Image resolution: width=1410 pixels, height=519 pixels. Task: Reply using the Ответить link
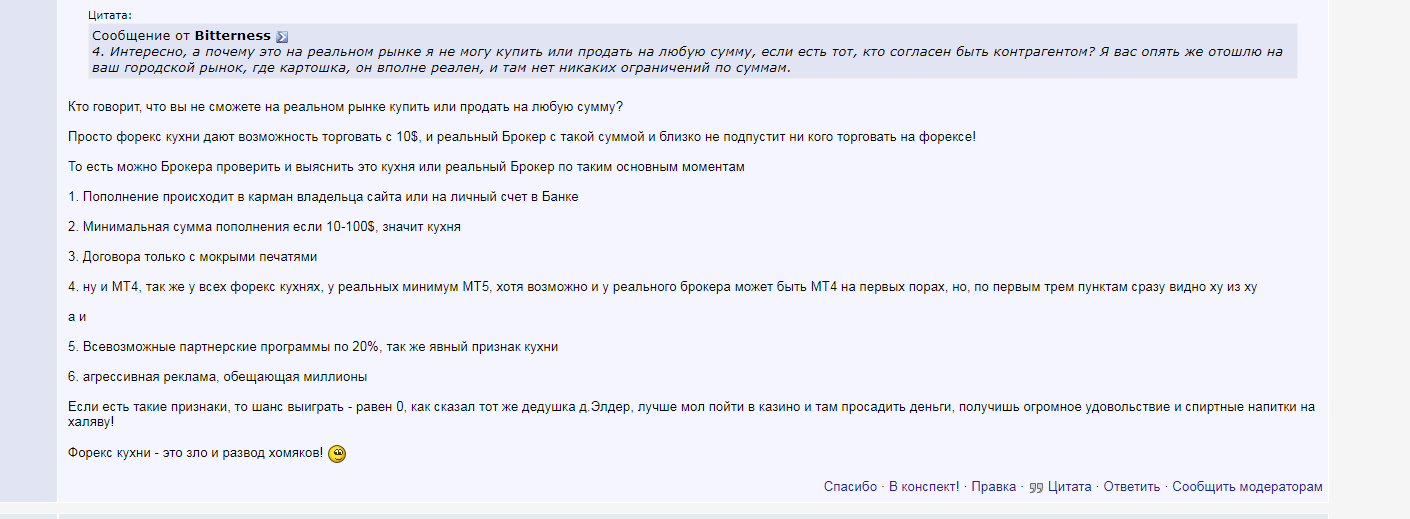[x=1132, y=487]
